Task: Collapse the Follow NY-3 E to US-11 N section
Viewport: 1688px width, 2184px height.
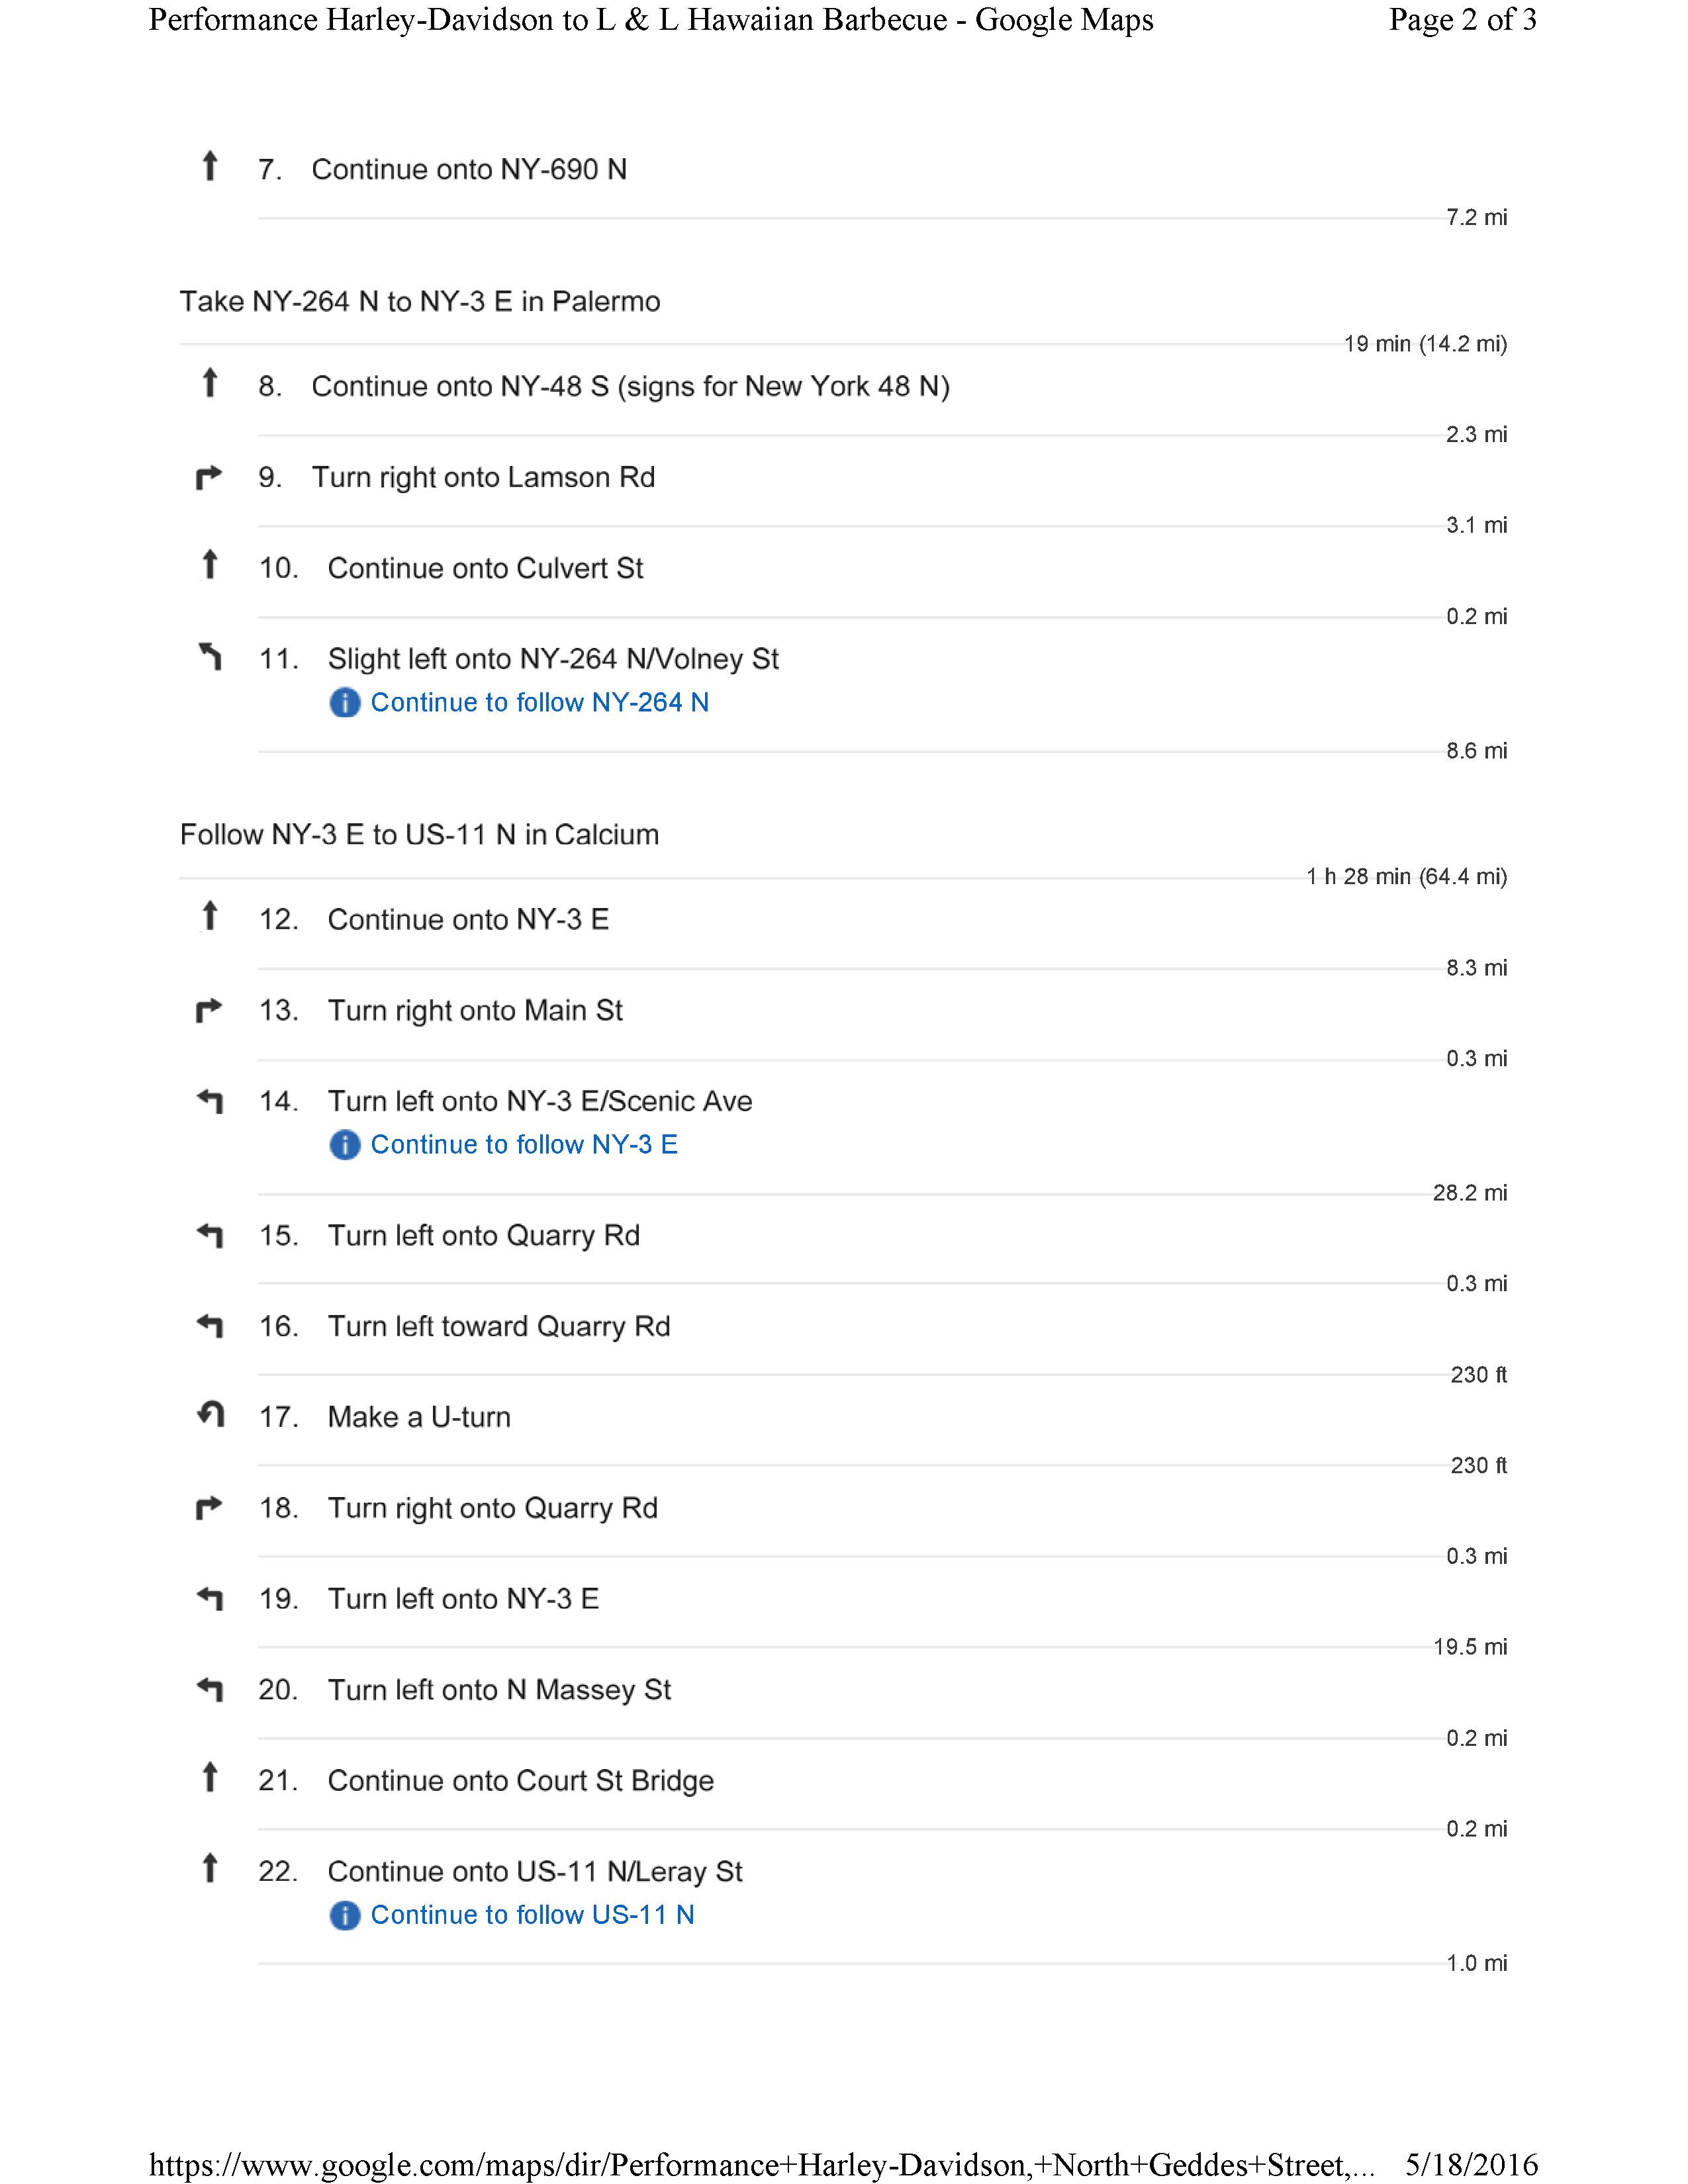Action: click(x=419, y=835)
